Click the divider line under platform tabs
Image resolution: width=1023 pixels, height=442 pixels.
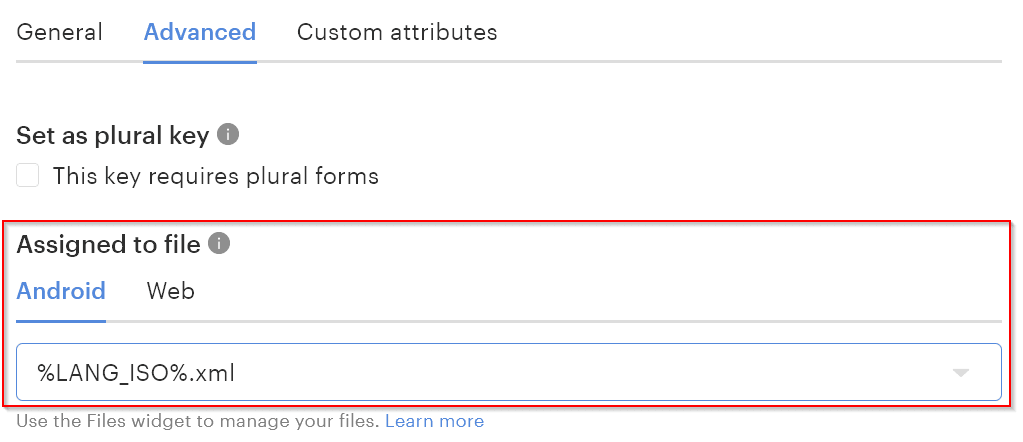pyautogui.click(x=550, y=321)
